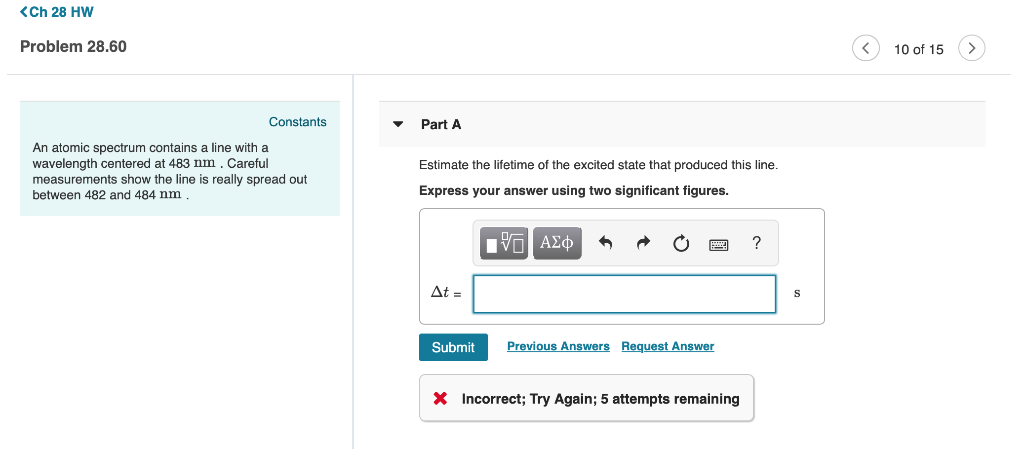Click the two significant figures instruction
The image size is (1024, 449).
click(x=574, y=191)
